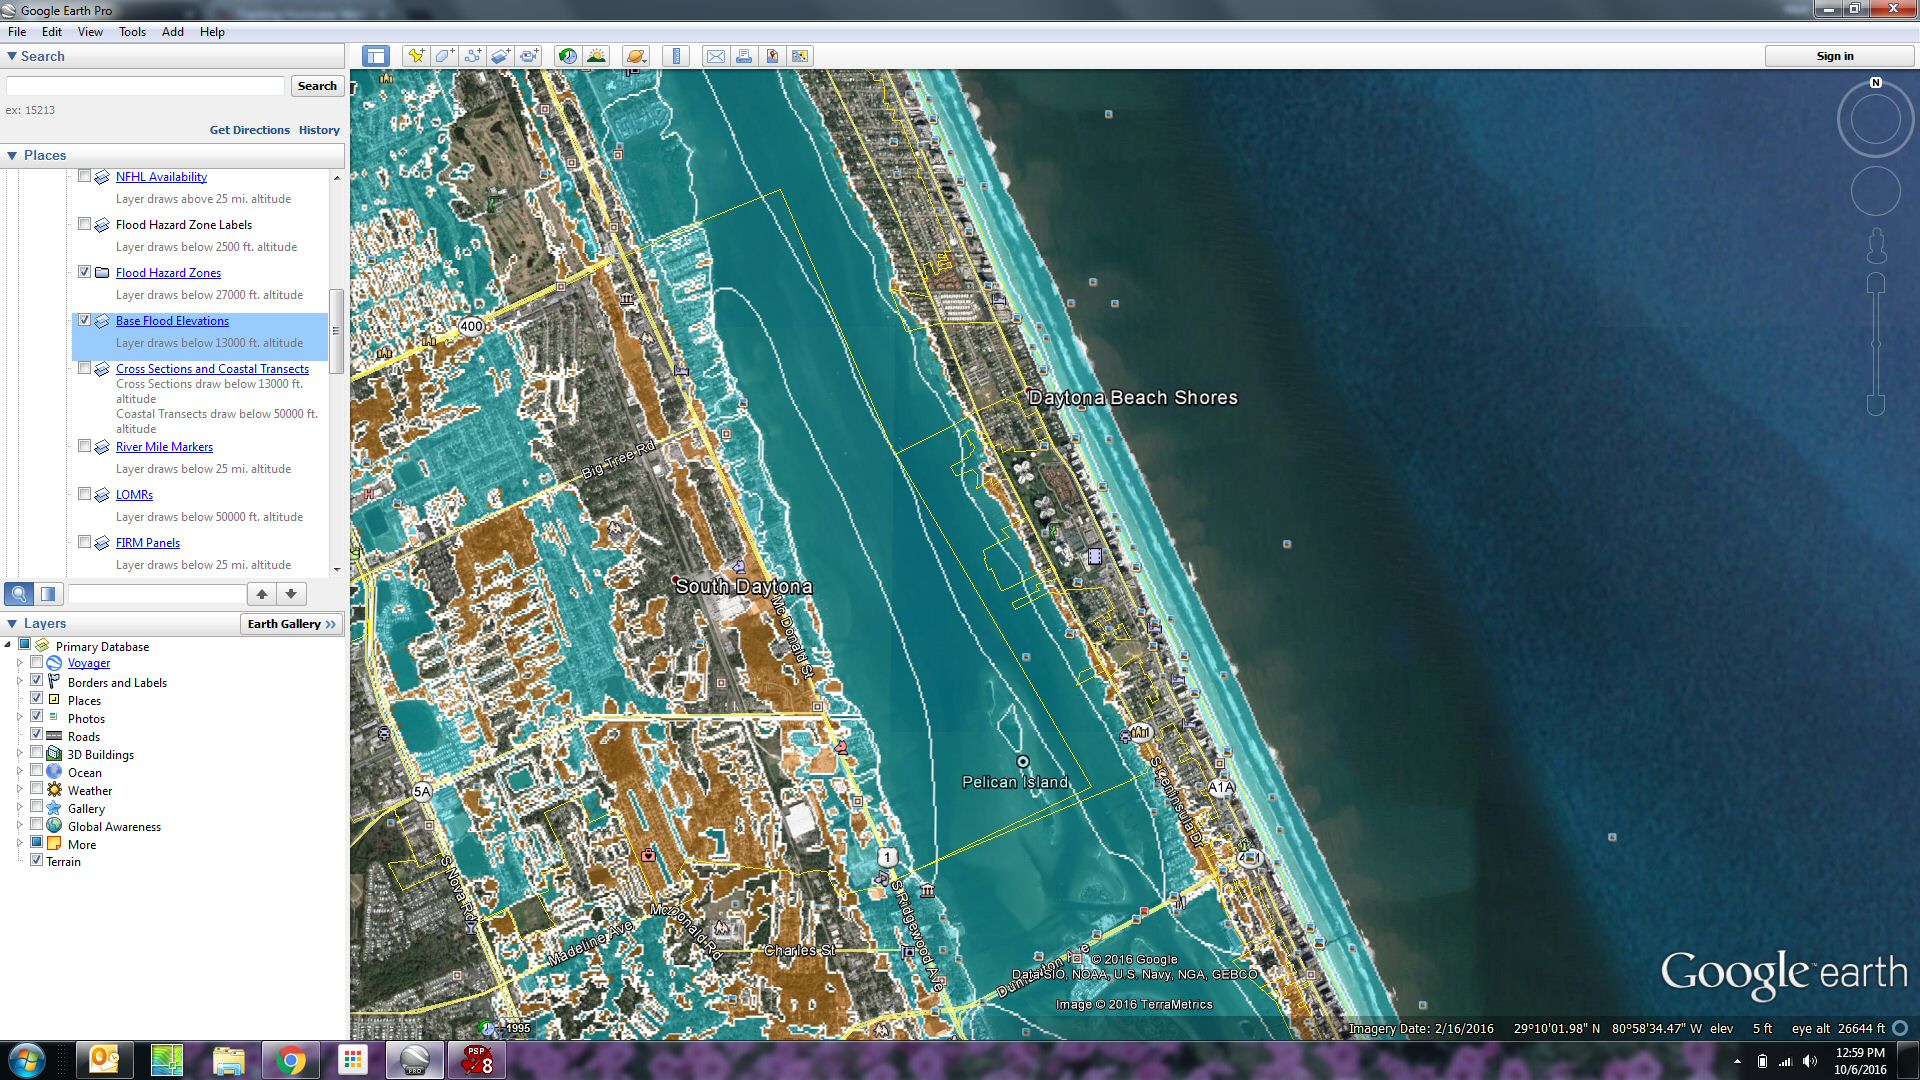
Task: Open the Add menu
Action: point(173,32)
